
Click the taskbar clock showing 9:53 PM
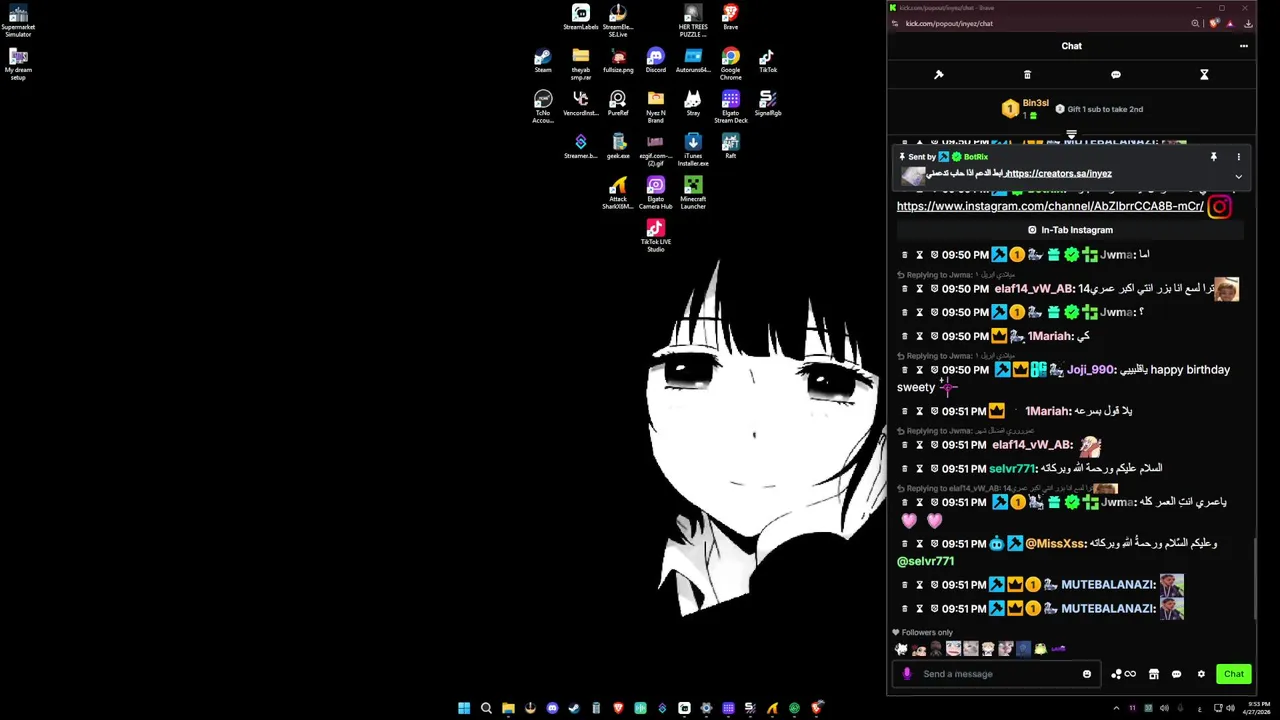[1258, 708]
